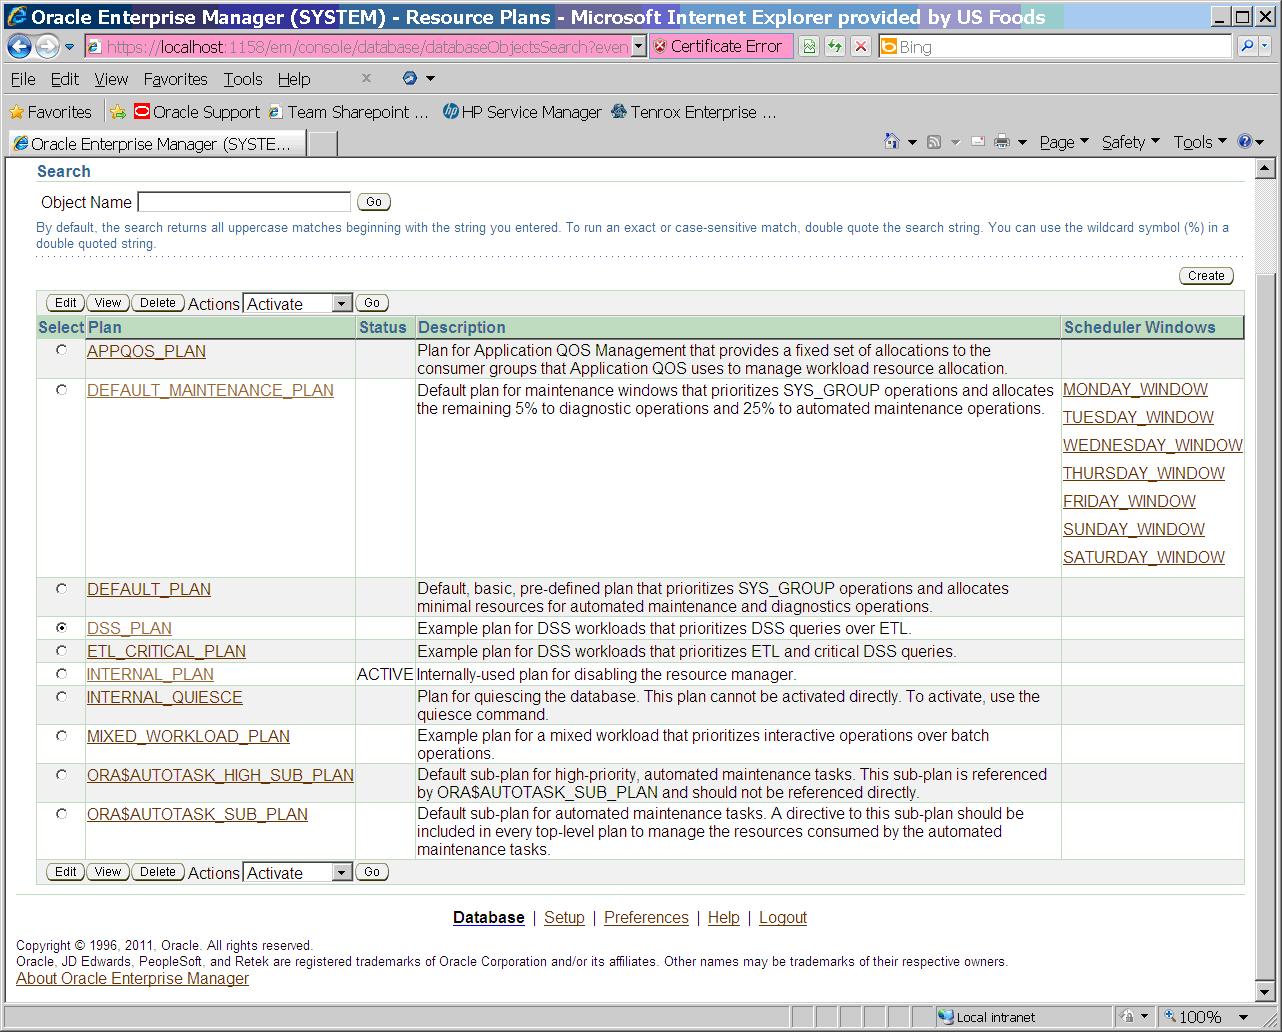Open the View menu in menu bar
The image size is (1282, 1032).
click(111, 79)
